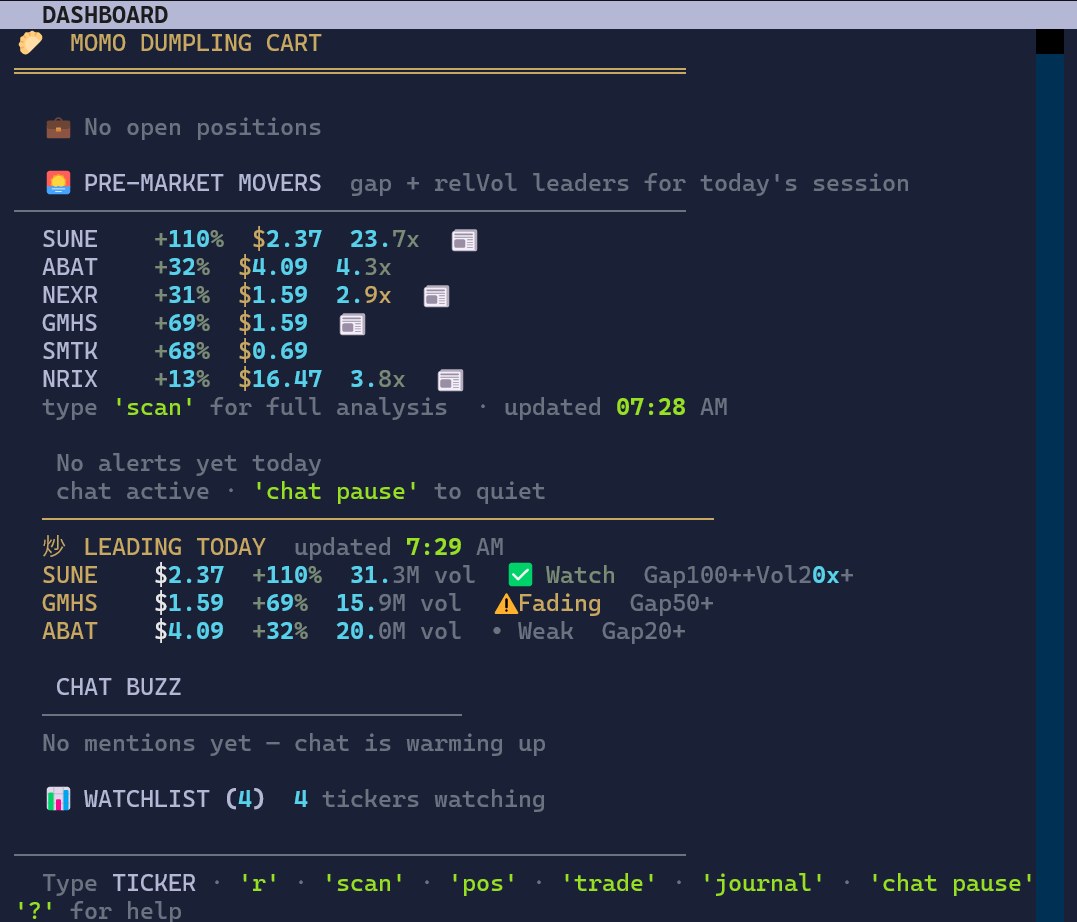Click the 07:28 updated time under the movers
This screenshot has height=922, width=1077.
(651, 407)
